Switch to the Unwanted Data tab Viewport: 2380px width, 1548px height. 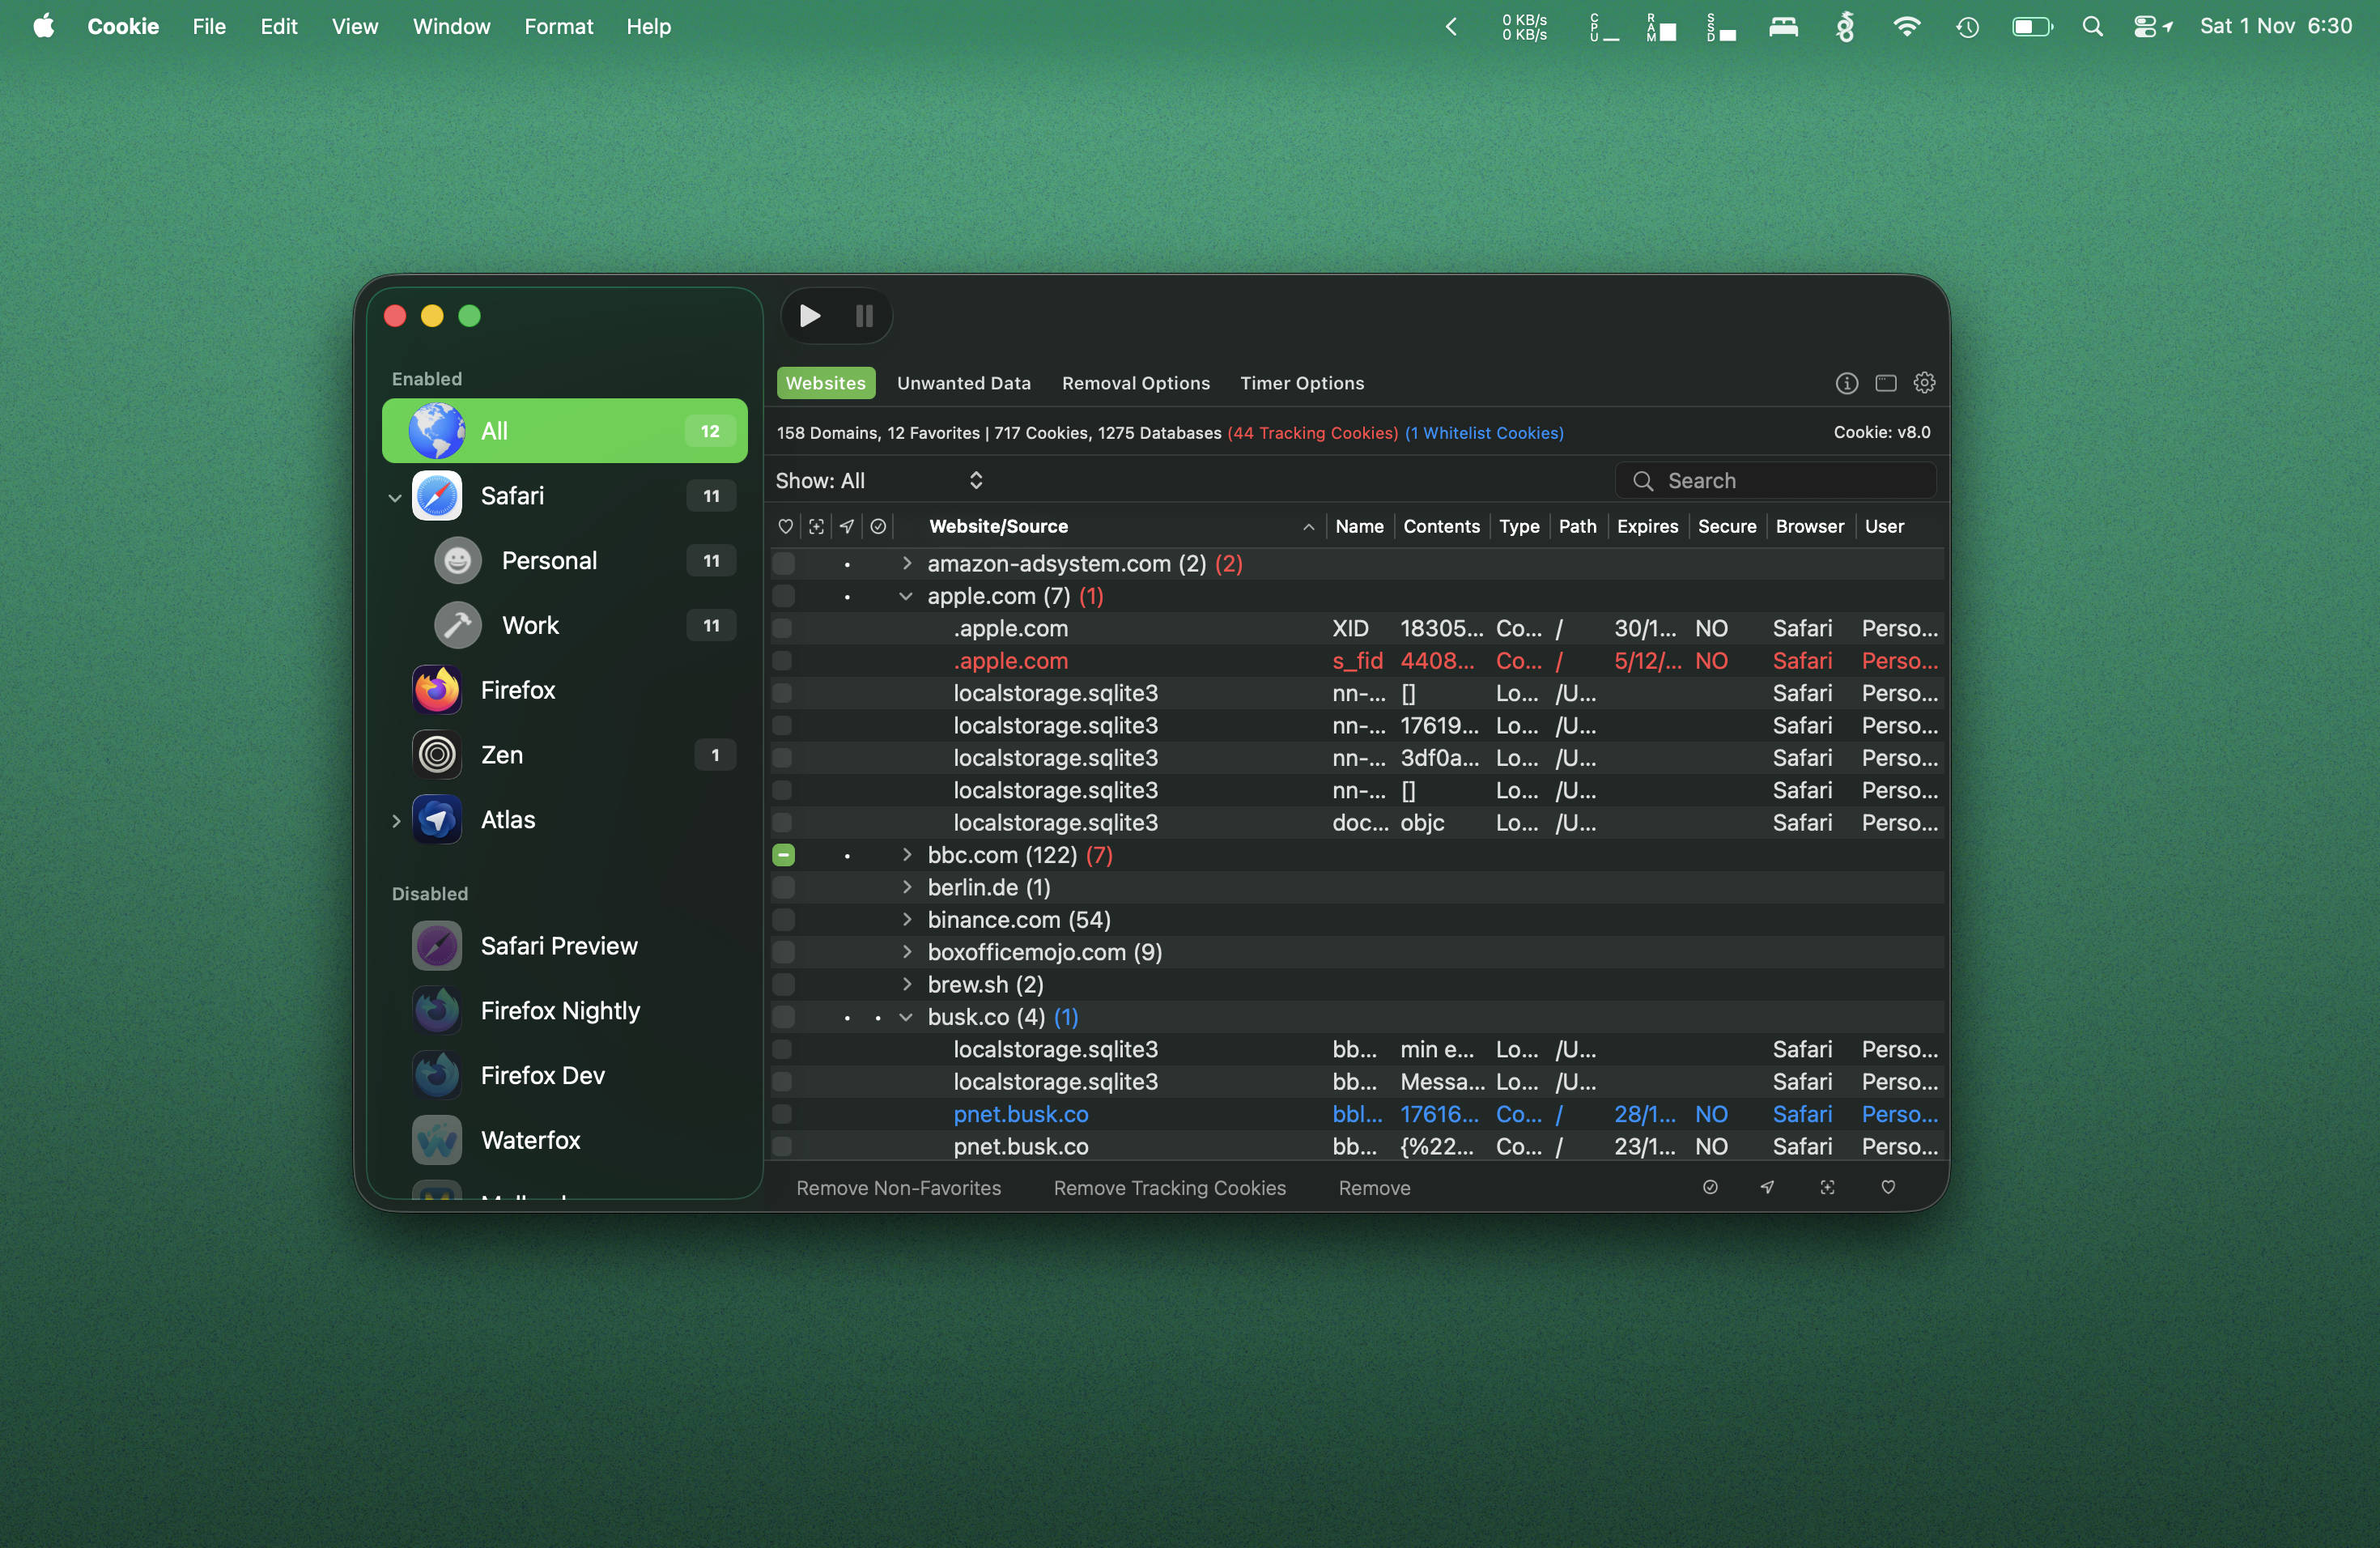pos(964,383)
